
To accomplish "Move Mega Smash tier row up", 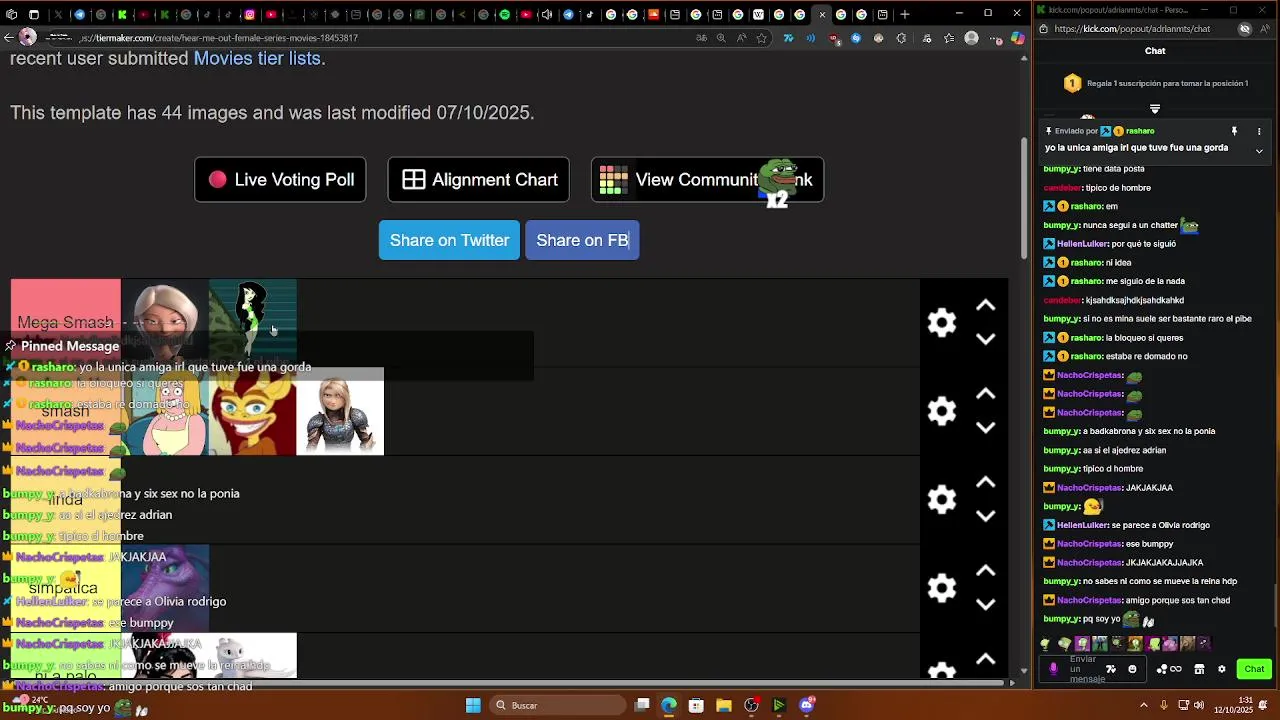I will coord(985,305).
